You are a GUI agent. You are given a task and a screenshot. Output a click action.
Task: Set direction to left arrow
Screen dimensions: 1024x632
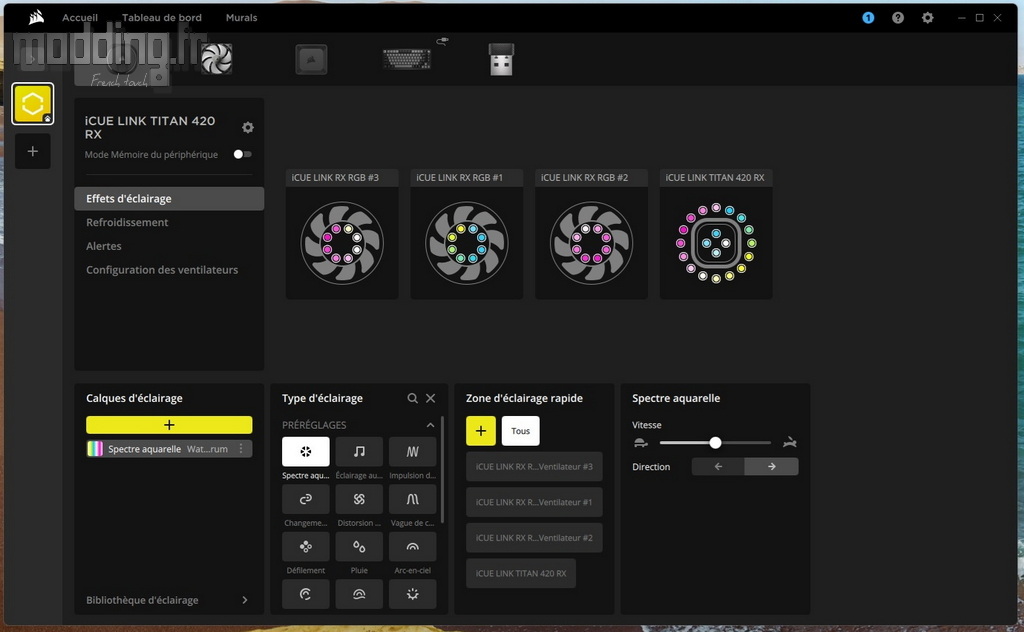(x=718, y=466)
